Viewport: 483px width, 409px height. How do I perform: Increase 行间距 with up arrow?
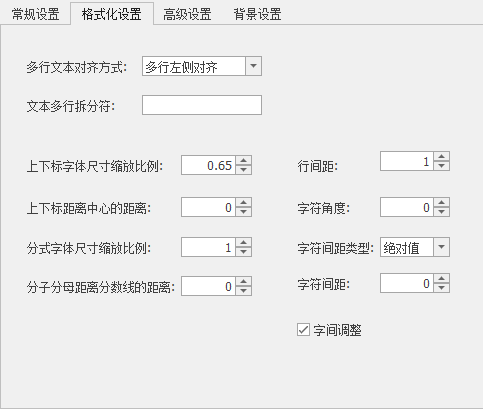point(442,157)
